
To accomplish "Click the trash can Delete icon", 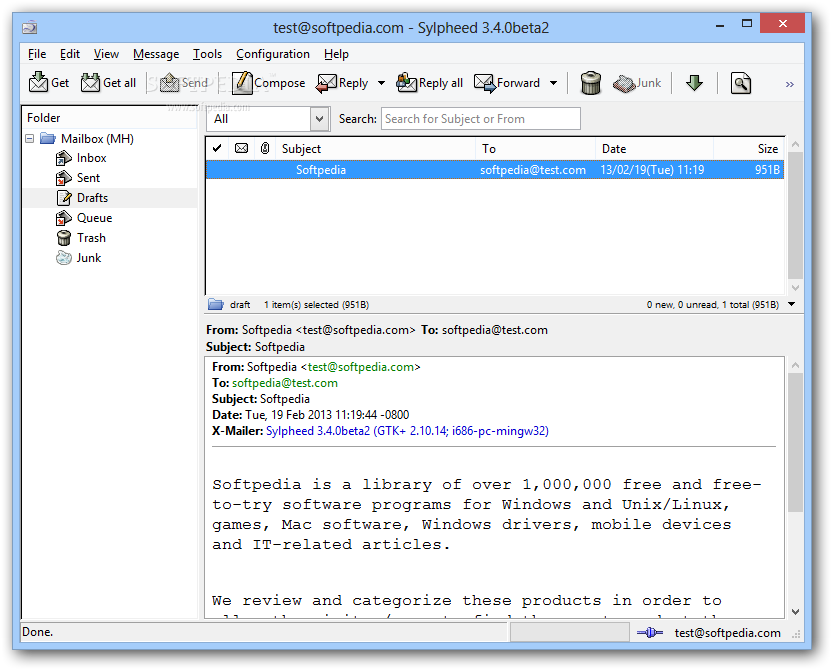I will (x=591, y=83).
